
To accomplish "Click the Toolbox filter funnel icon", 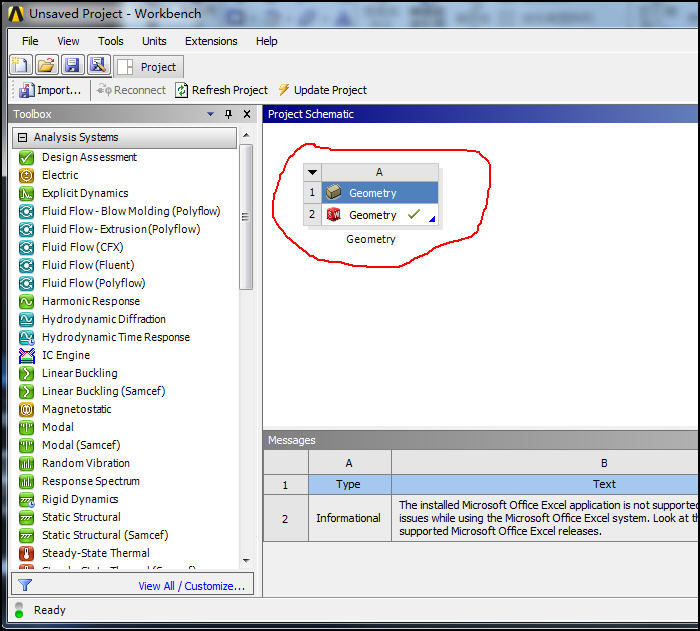I will coord(26,586).
